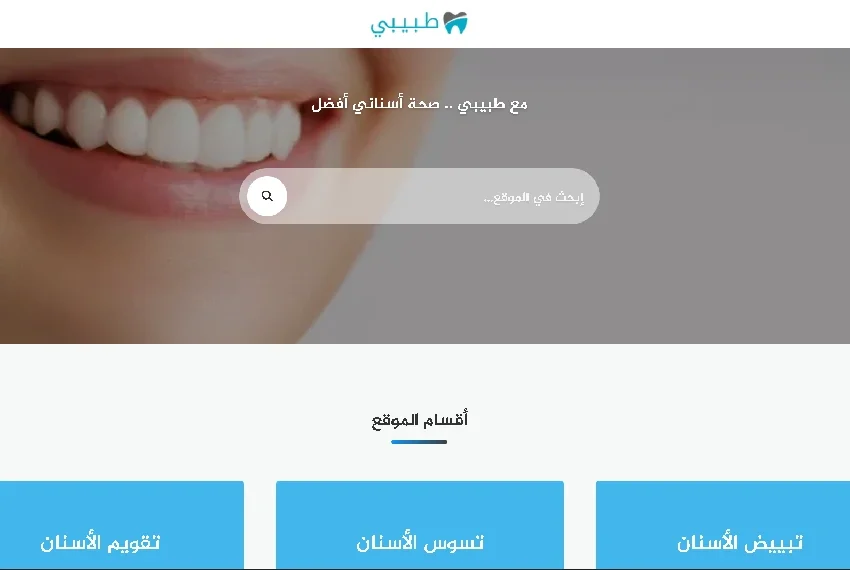
Task: Open the تبييض الأسنان section card
Action: [x=723, y=525]
